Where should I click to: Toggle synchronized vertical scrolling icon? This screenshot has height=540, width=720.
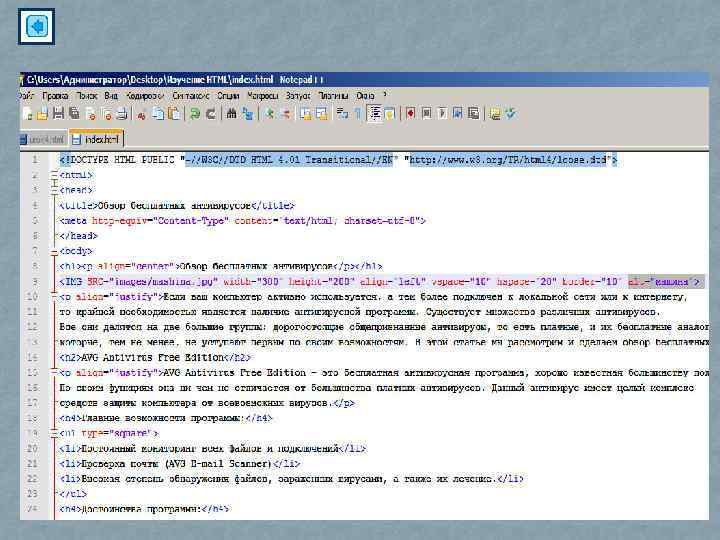click(306, 113)
